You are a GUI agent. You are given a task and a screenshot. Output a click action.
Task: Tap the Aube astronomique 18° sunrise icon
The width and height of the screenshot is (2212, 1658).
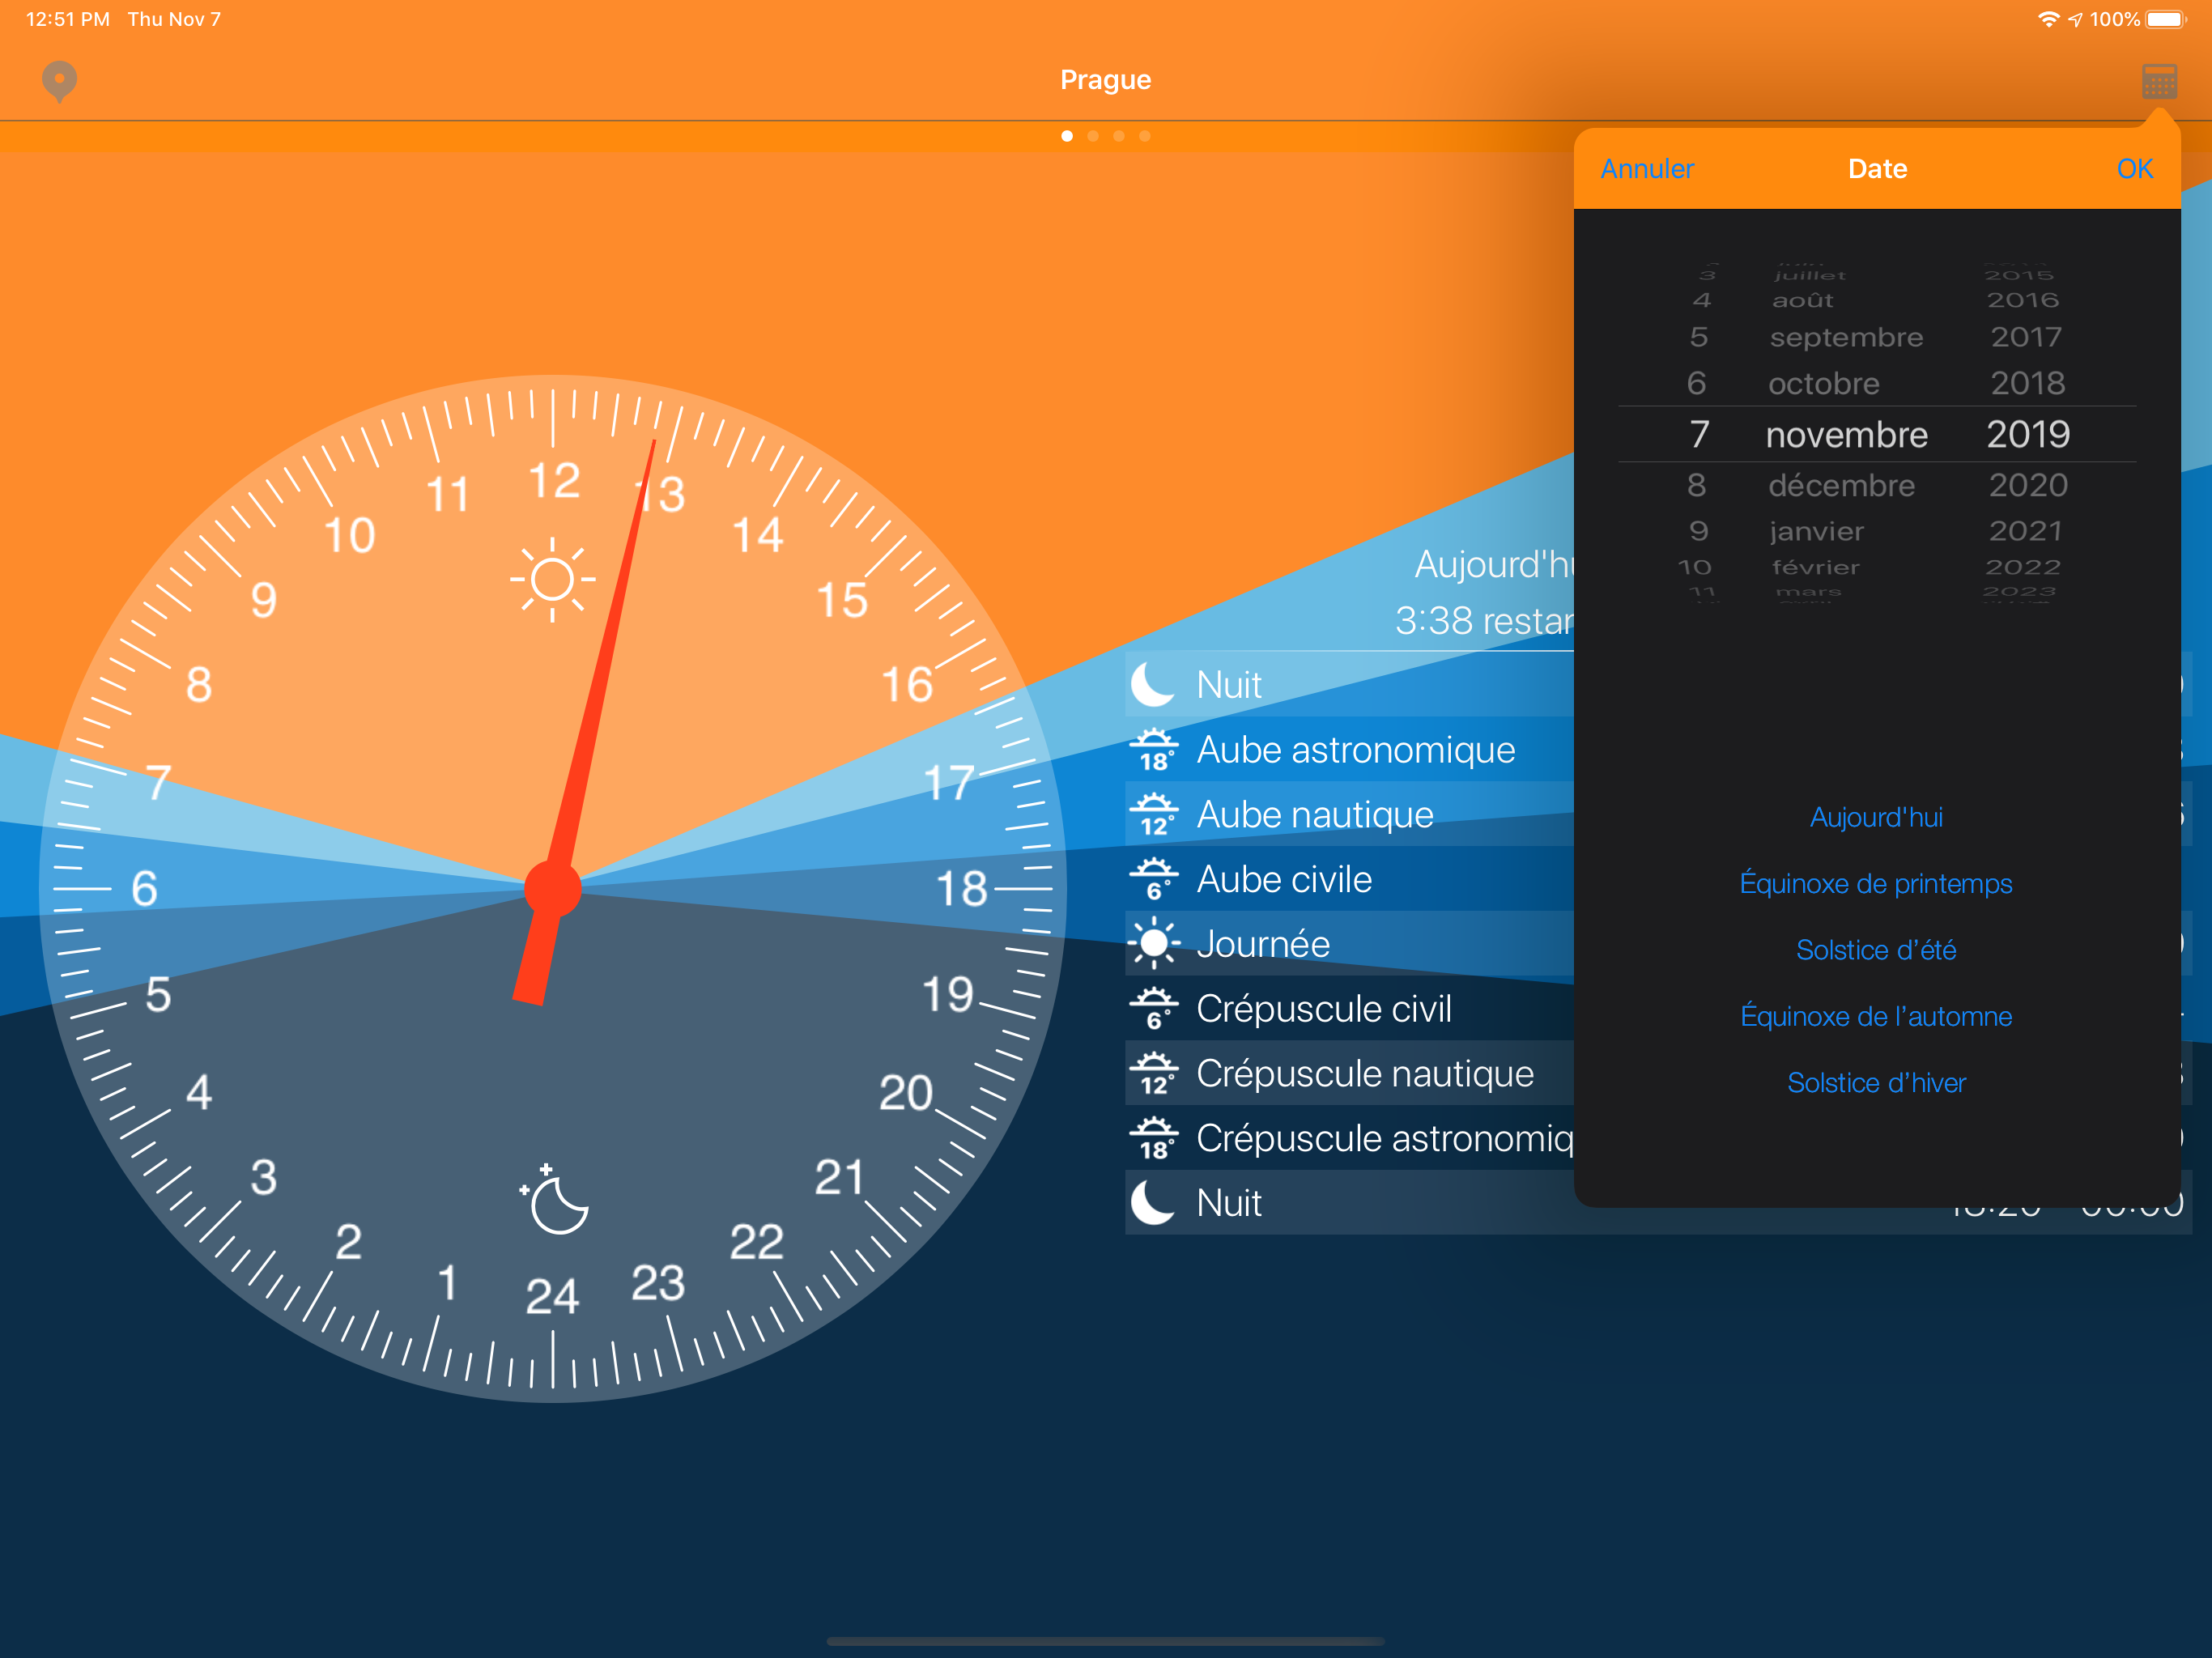point(1154,750)
